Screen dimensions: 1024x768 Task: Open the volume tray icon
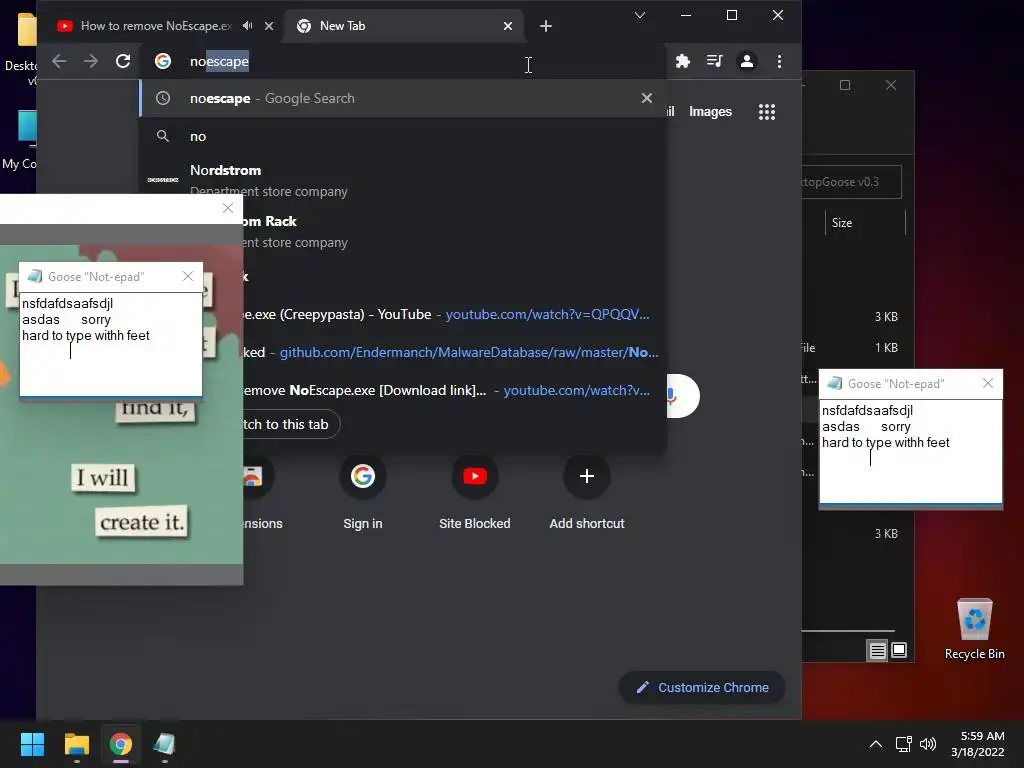click(x=927, y=744)
